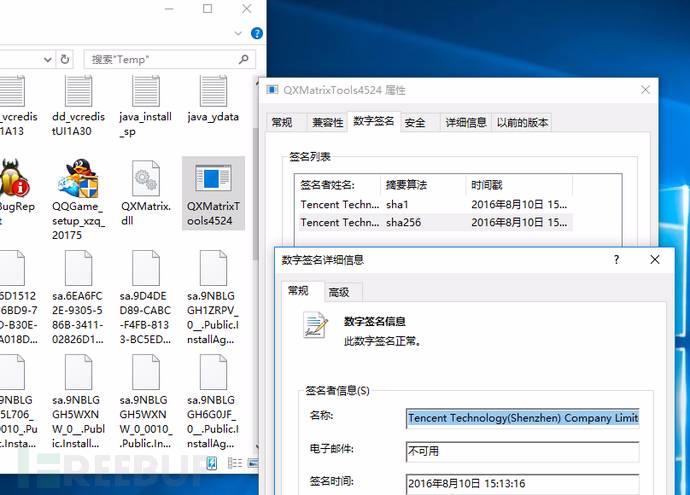
Task: Expand the Explorer ribbon chevron
Action: (238, 33)
